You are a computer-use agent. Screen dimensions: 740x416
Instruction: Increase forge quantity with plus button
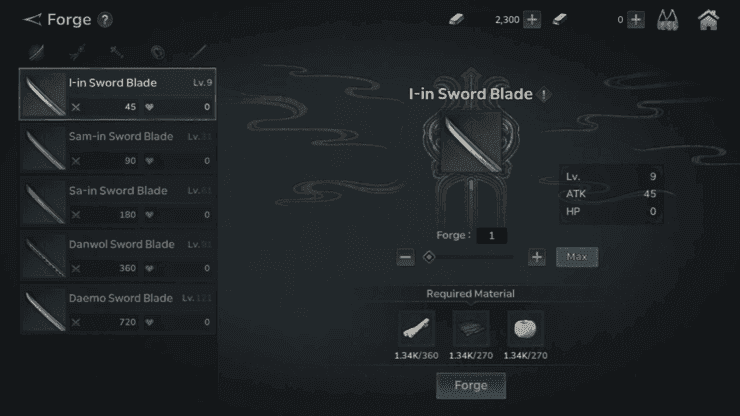coord(537,257)
